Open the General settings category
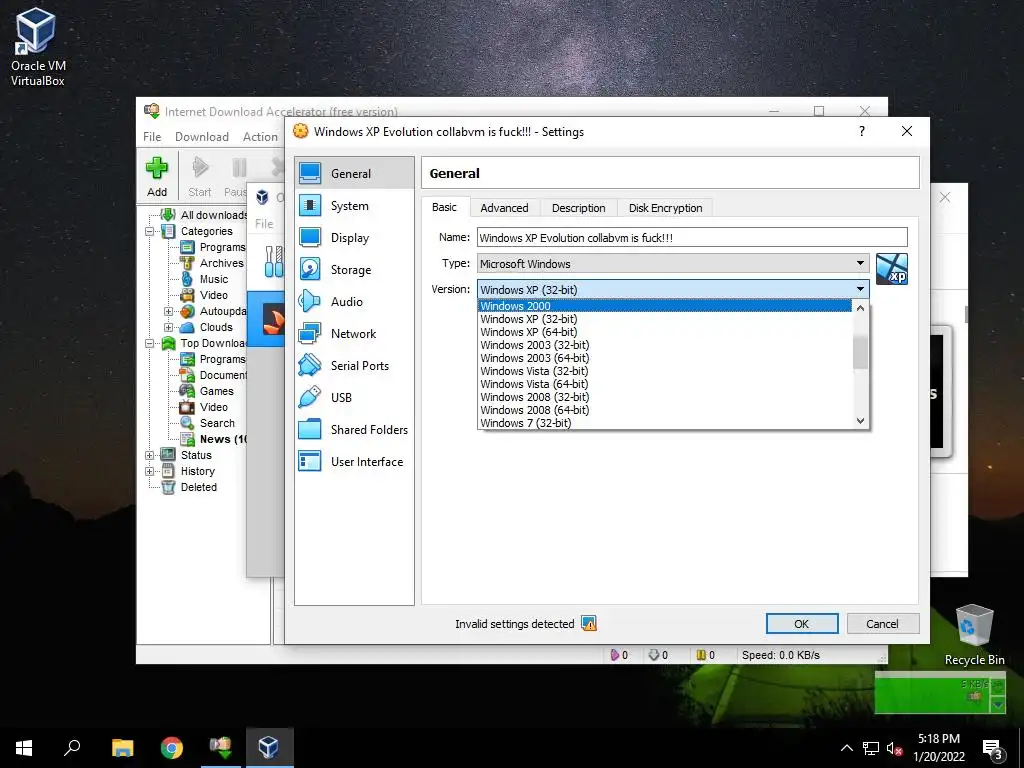Screen dimensions: 1024x768 354,173
